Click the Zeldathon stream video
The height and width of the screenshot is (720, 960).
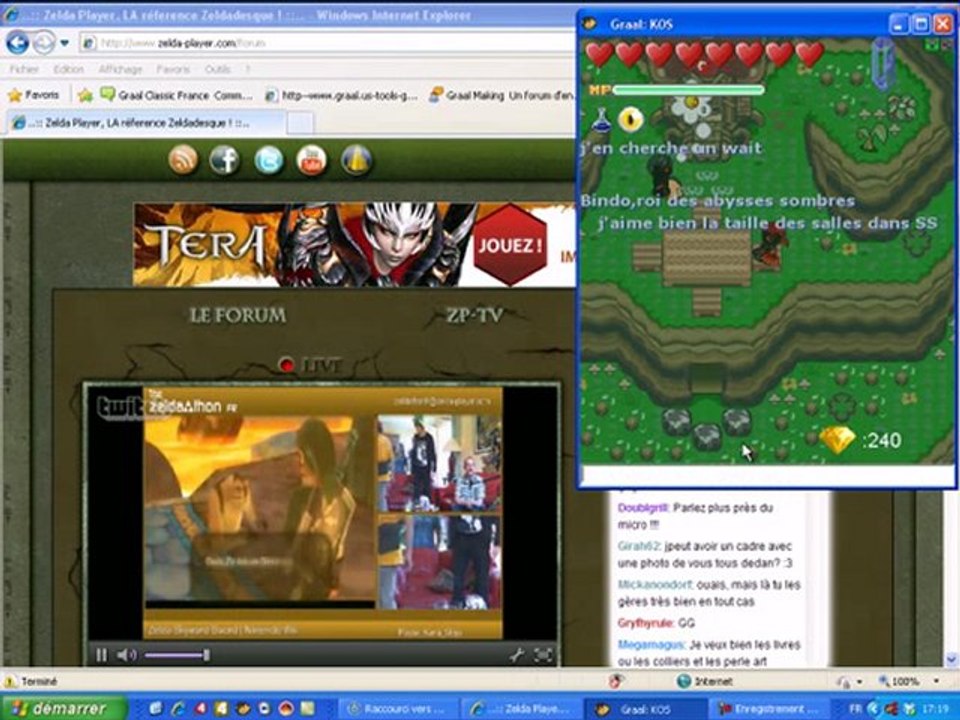click(323, 513)
